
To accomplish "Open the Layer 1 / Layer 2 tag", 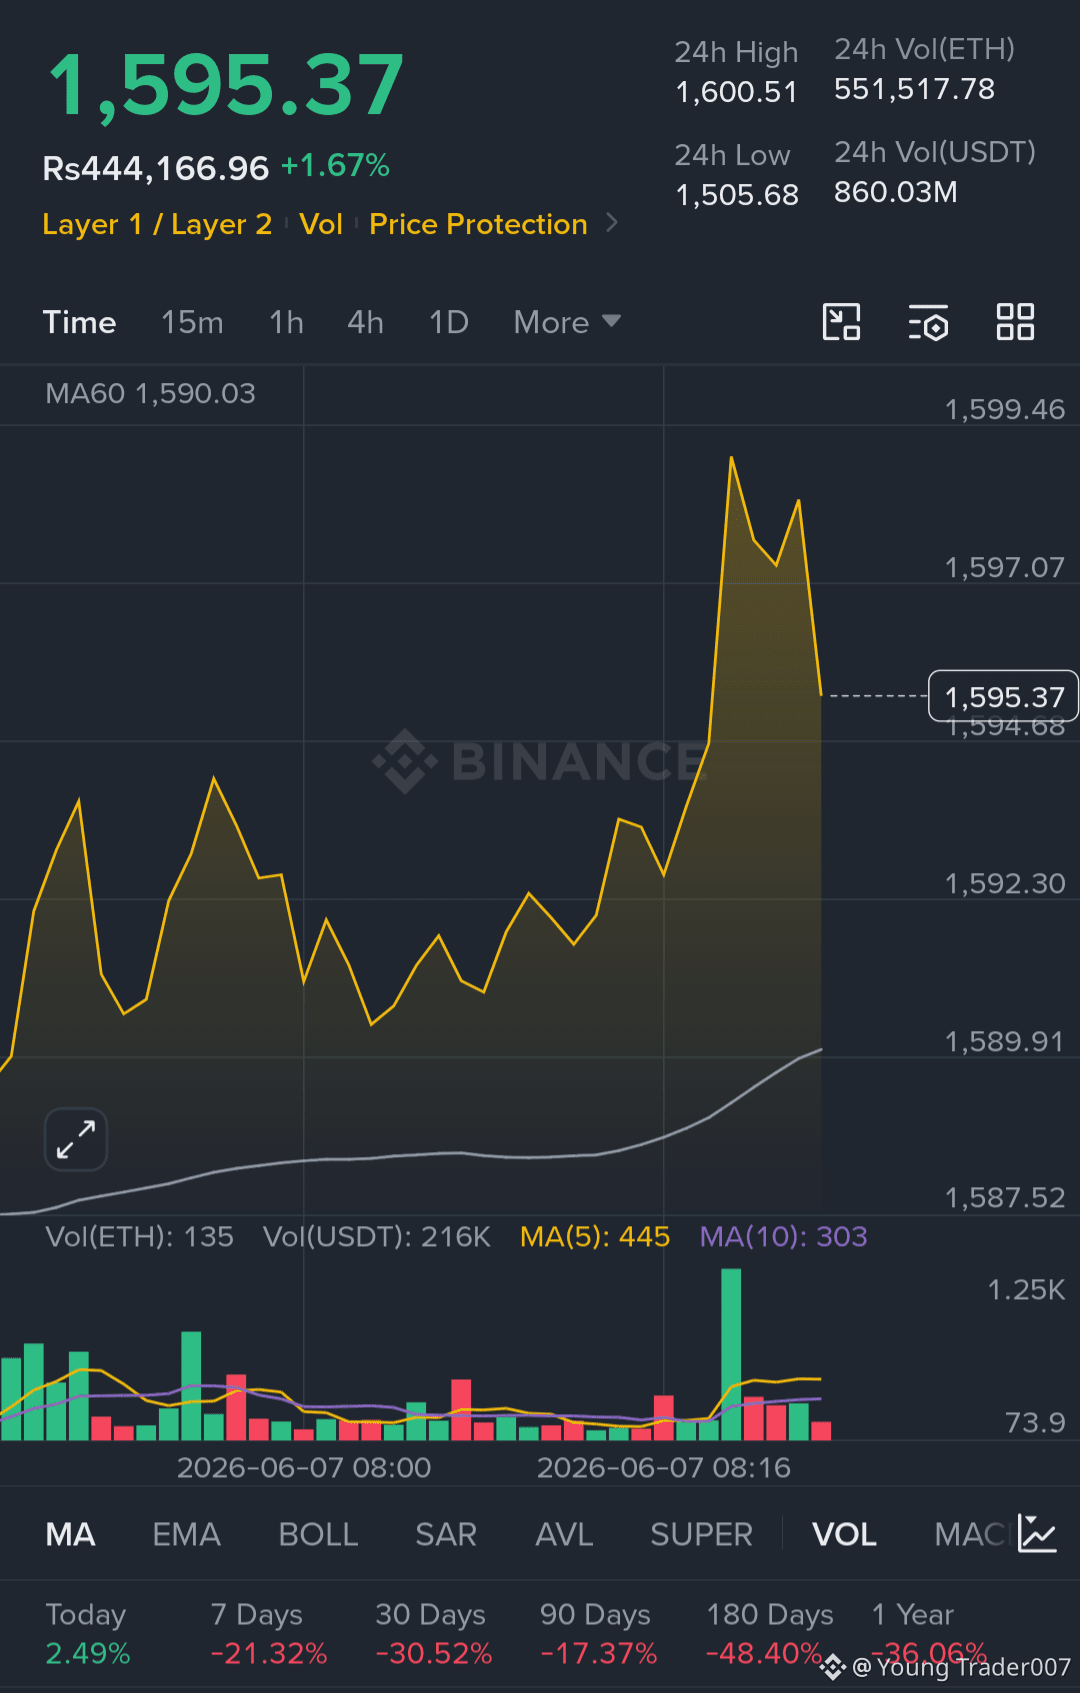I will coord(157,224).
